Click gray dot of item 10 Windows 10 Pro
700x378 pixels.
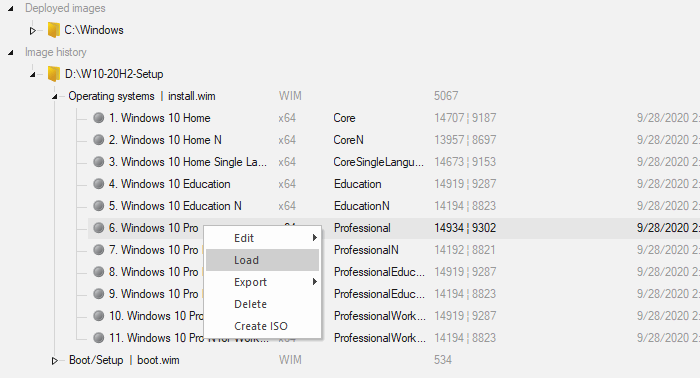pyautogui.click(x=98, y=316)
